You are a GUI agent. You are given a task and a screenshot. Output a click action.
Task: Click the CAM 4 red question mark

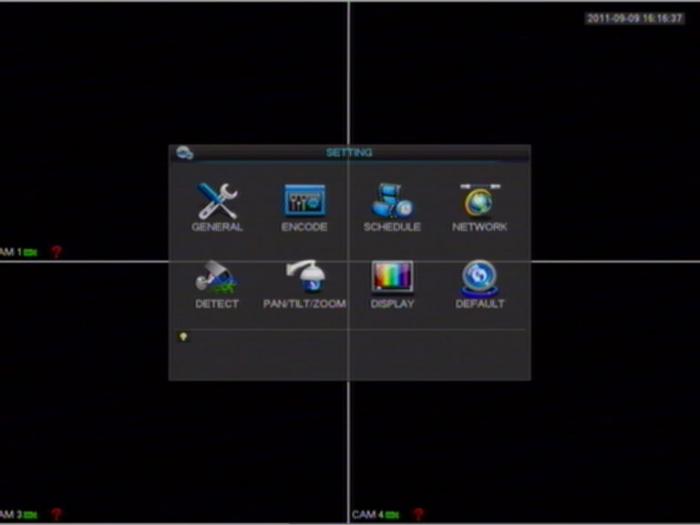click(x=418, y=515)
